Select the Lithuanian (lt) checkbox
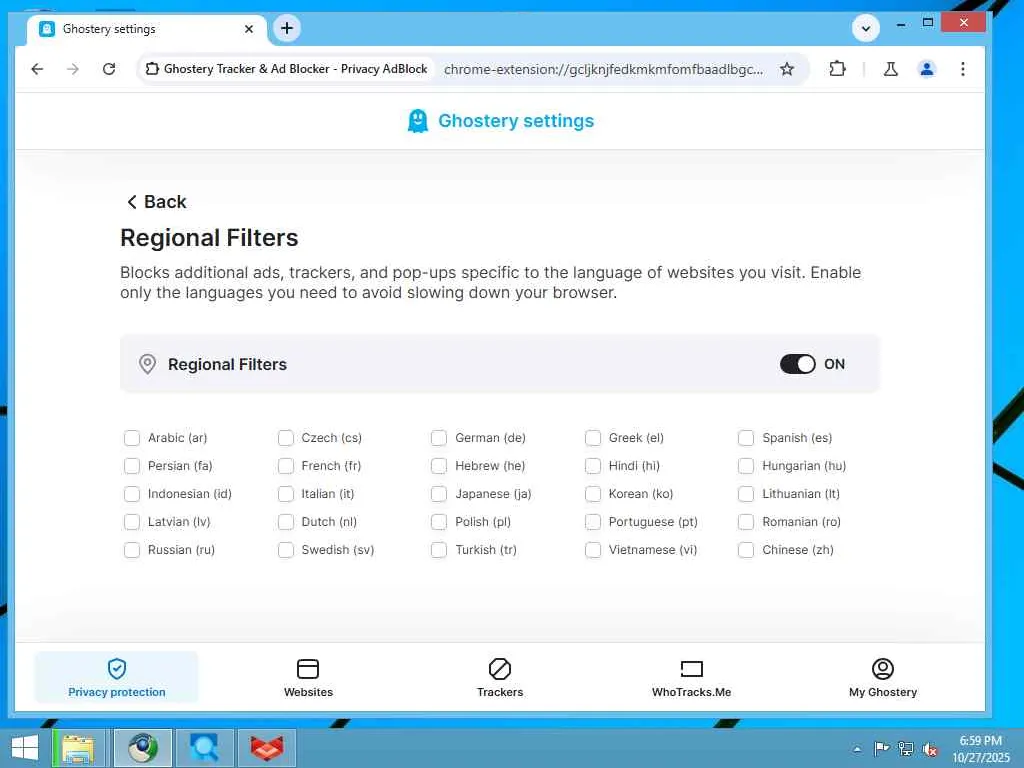The image size is (1024, 768). [x=746, y=494]
